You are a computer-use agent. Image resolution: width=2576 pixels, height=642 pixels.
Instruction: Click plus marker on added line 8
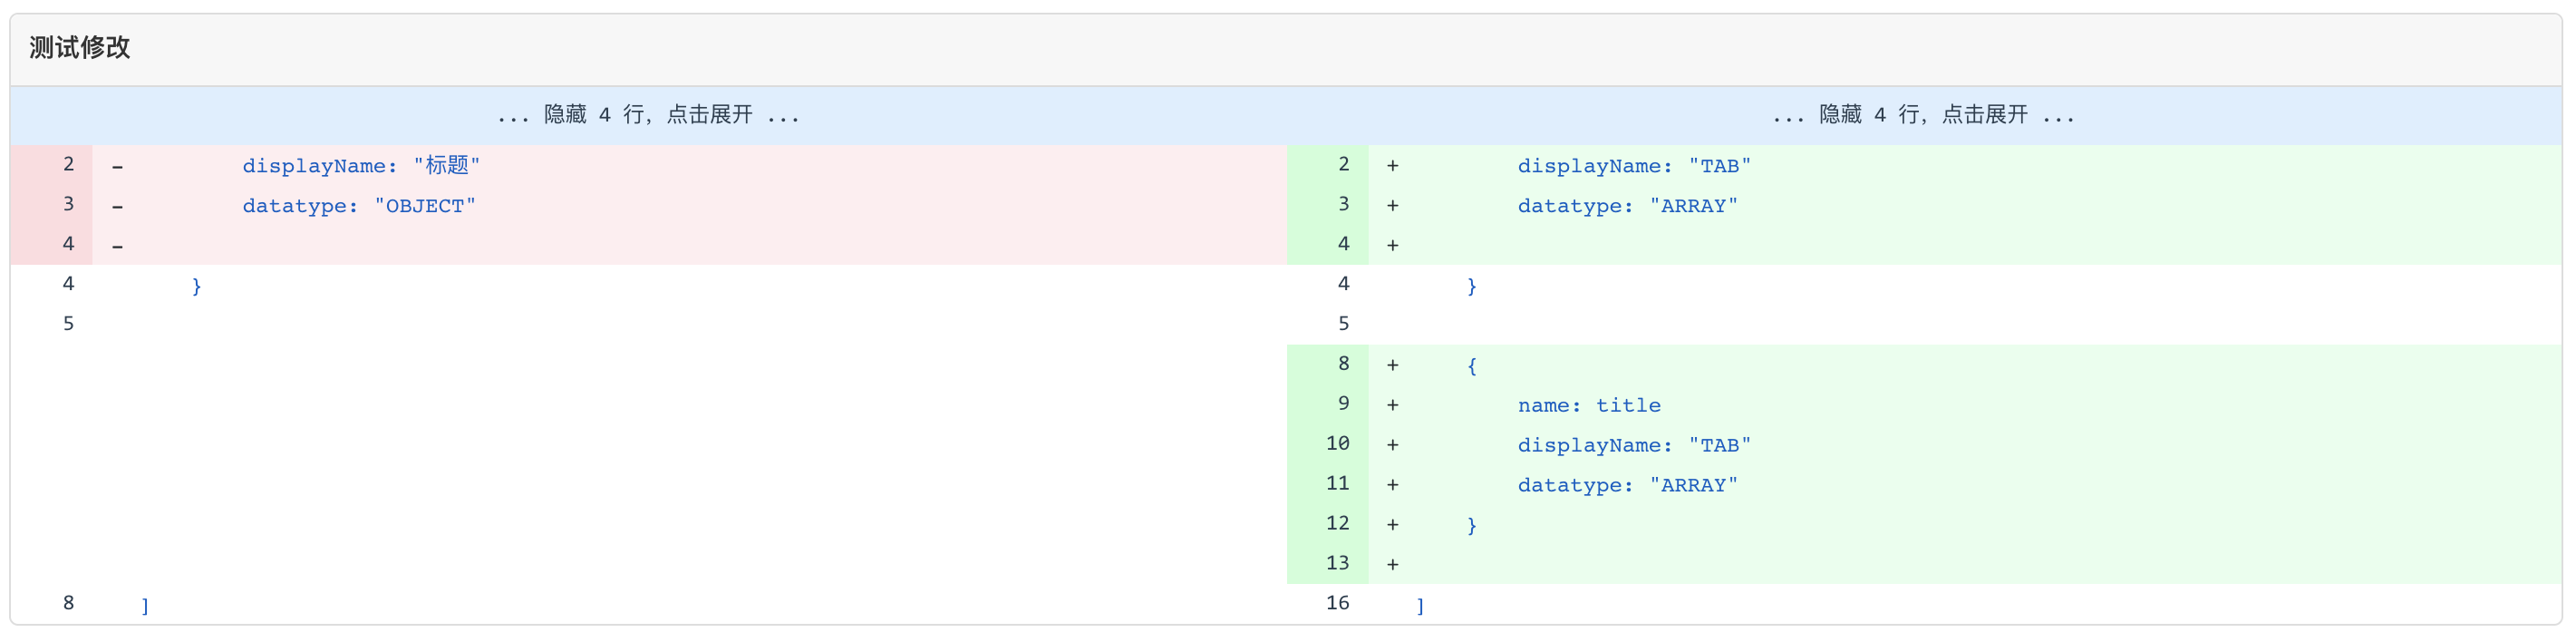1392,365
